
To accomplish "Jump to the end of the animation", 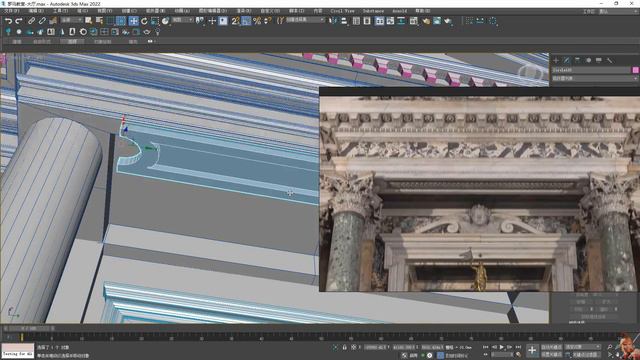I will click(518, 347).
